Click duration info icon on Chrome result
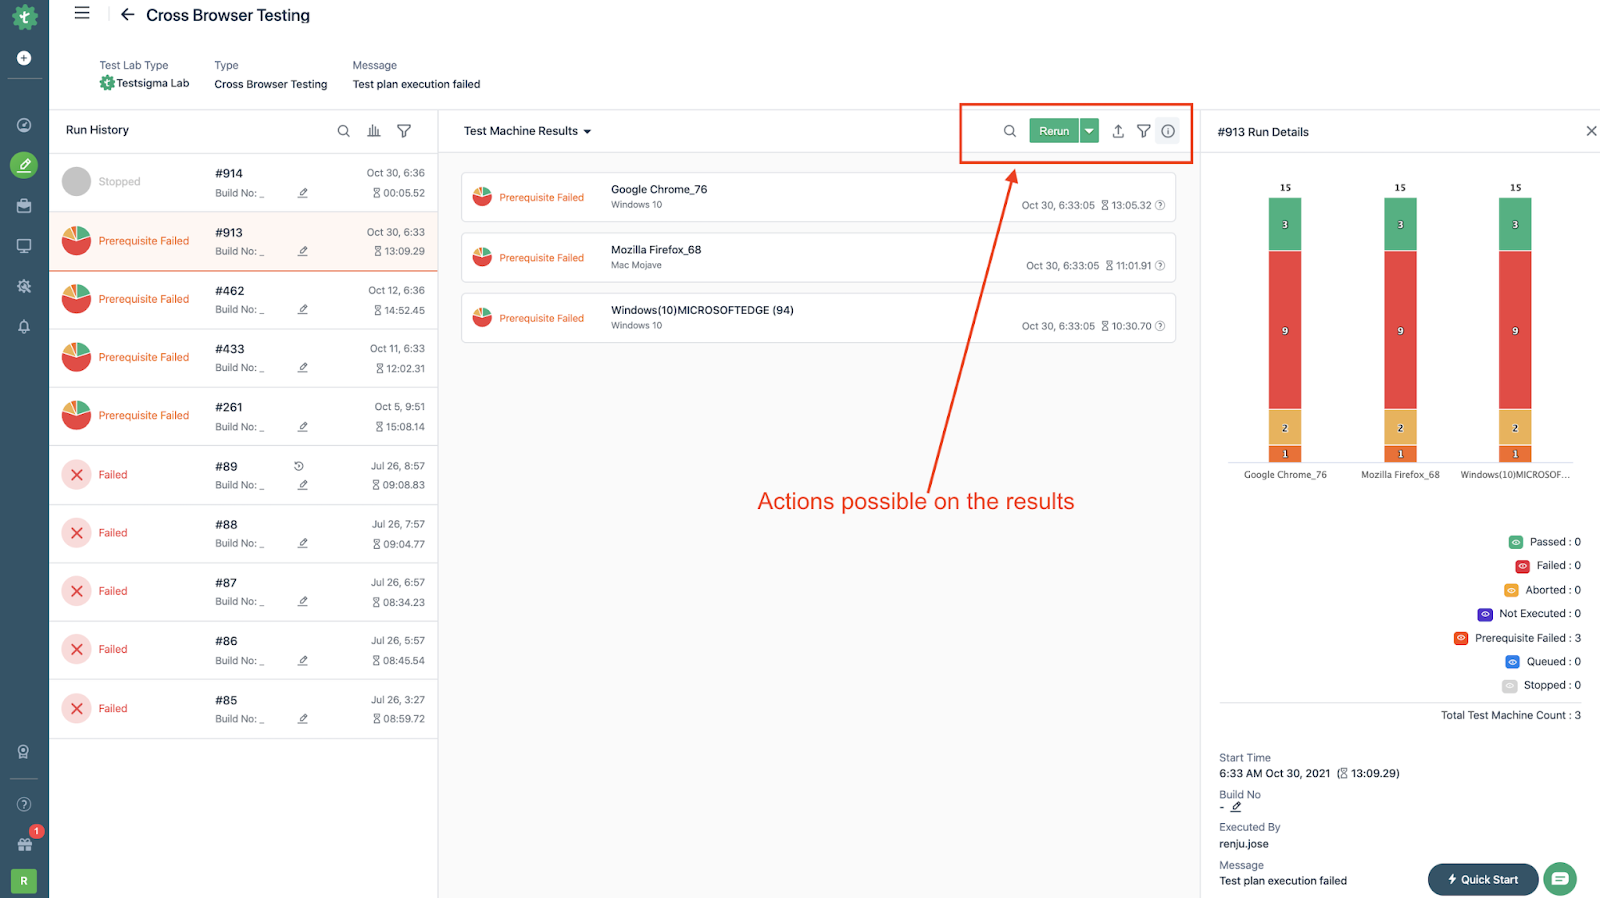The image size is (1600, 898). pyautogui.click(x=1160, y=205)
